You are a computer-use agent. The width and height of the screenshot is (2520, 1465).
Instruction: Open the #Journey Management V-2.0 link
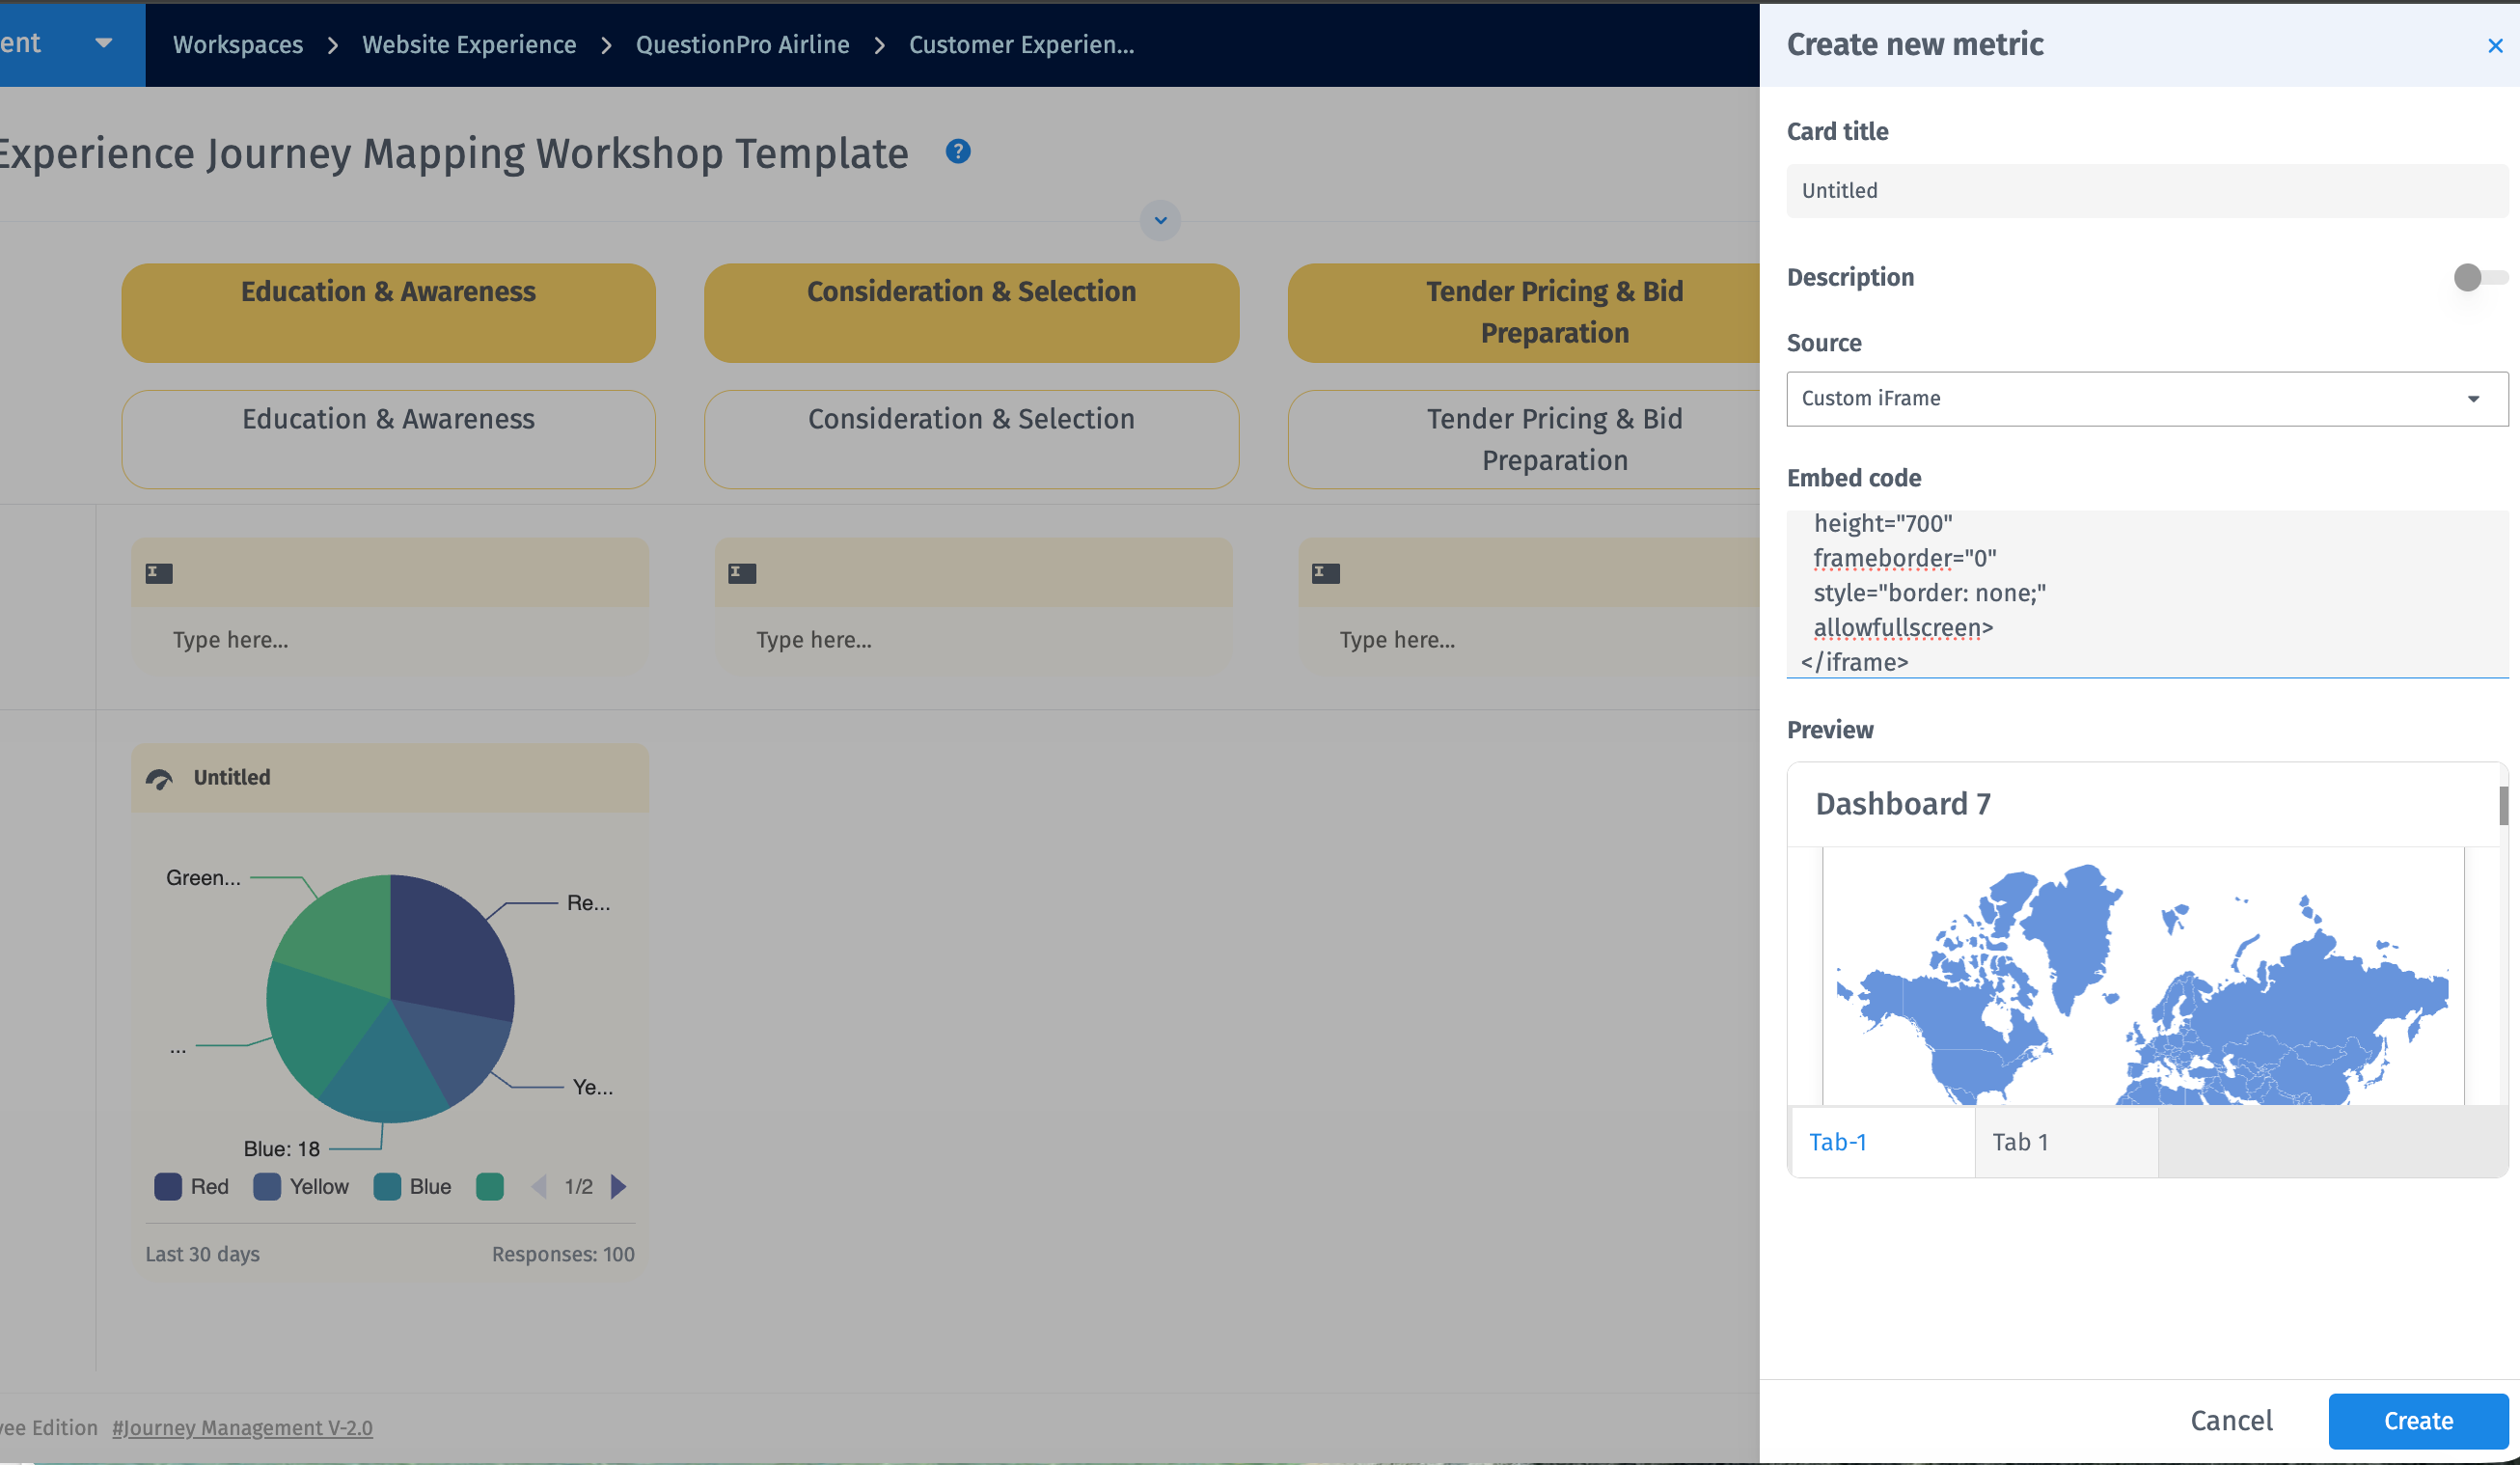point(242,1427)
